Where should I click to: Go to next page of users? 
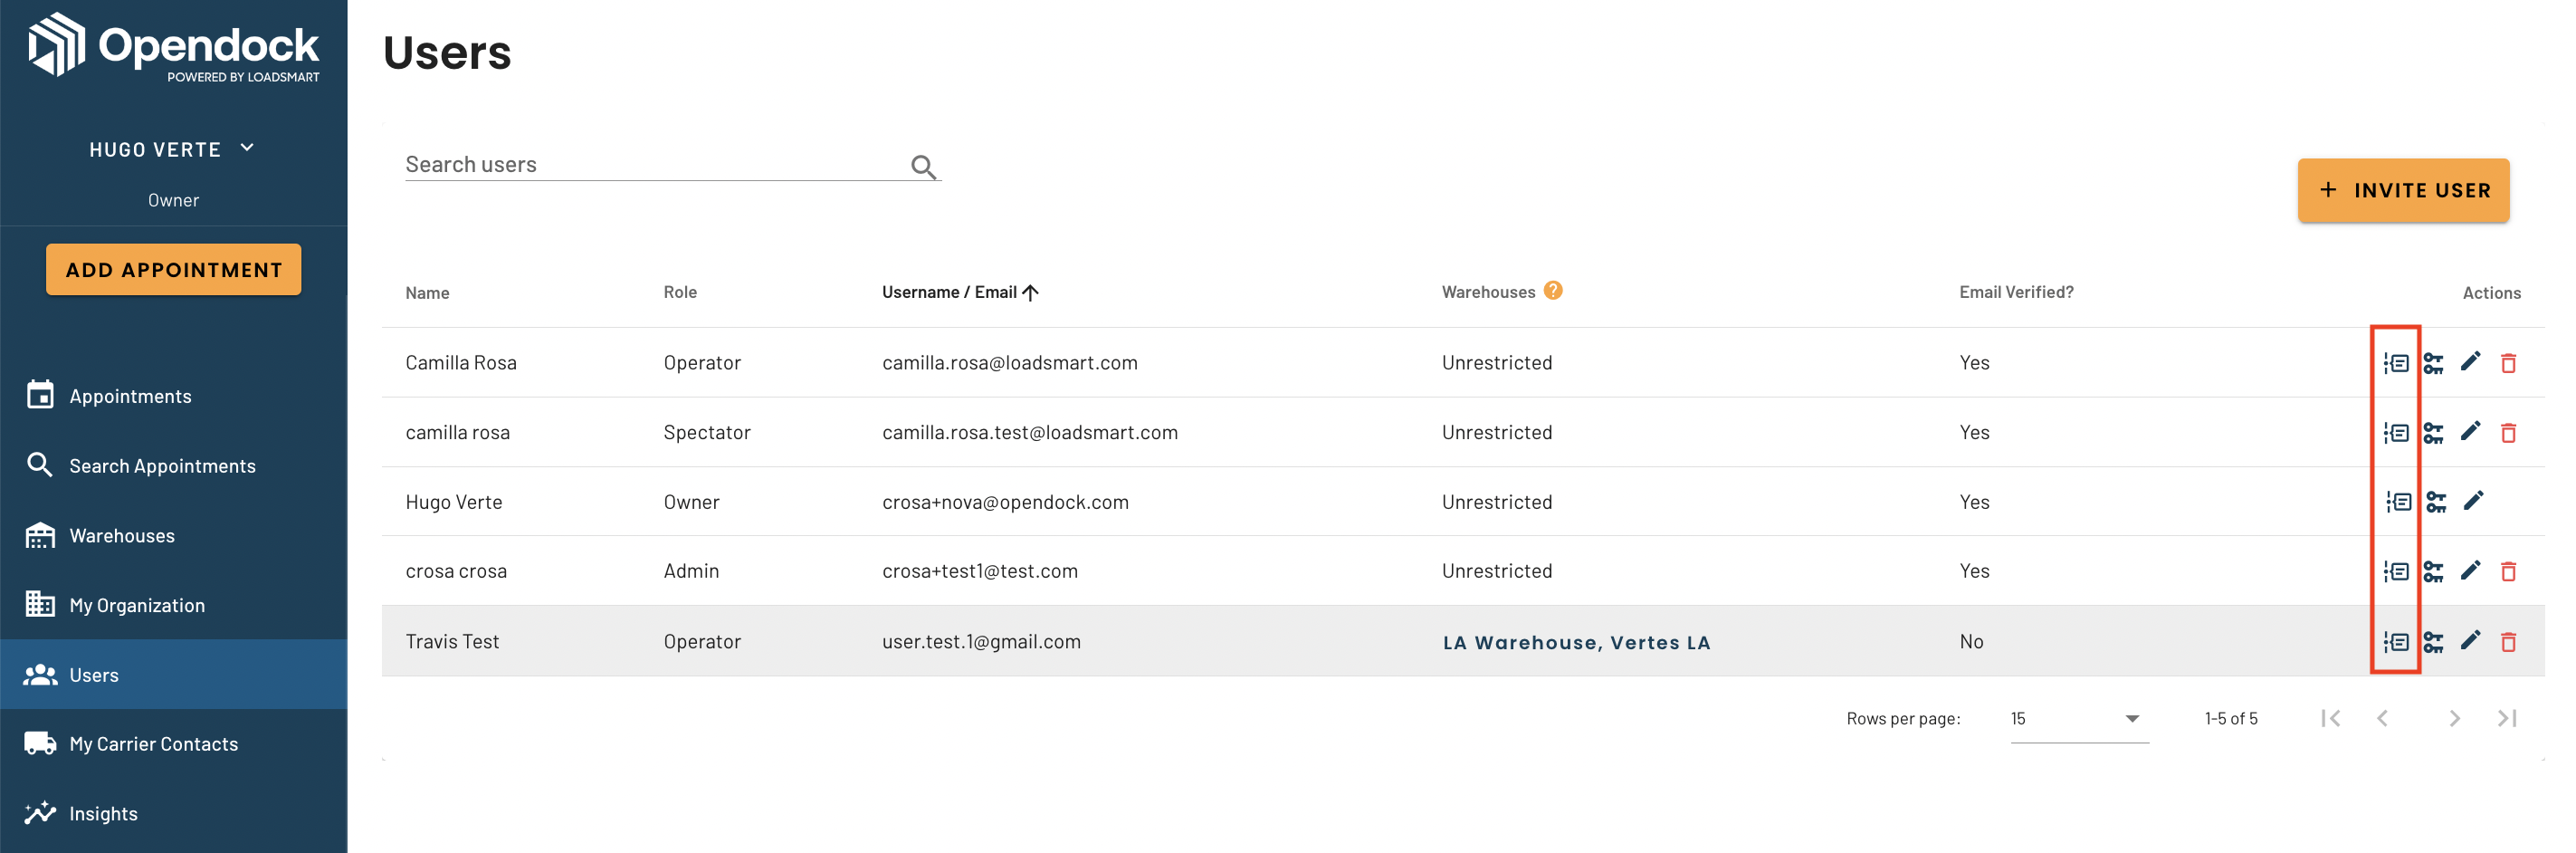point(2454,718)
